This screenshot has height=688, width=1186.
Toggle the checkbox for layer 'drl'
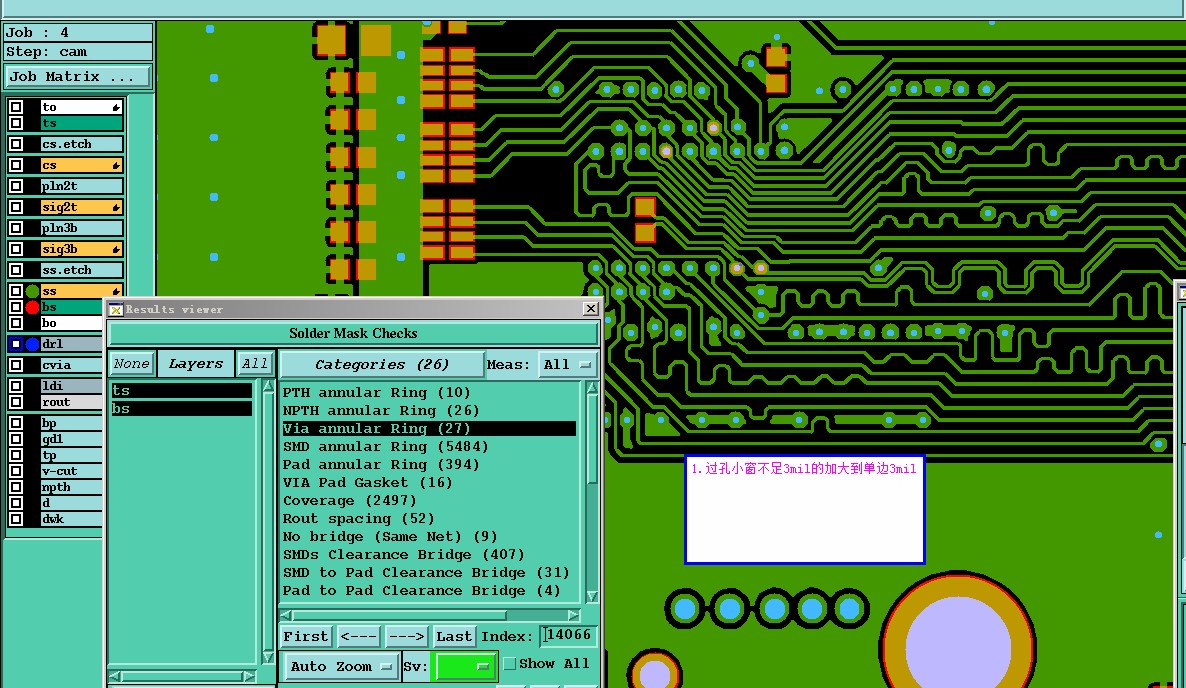[x=16, y=344]
